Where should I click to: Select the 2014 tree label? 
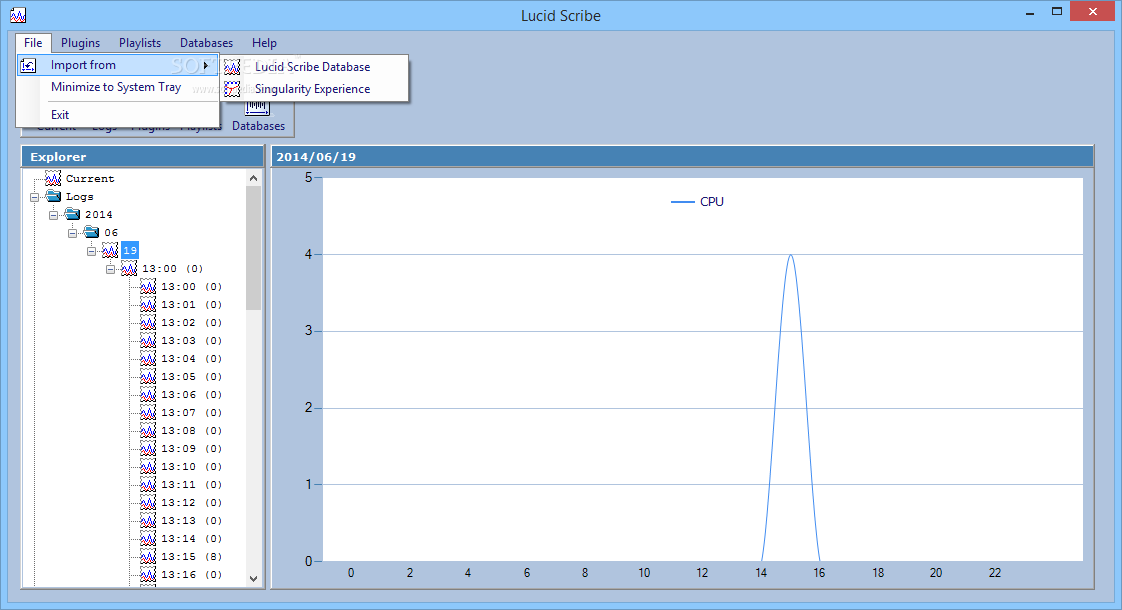coord(99,215)
